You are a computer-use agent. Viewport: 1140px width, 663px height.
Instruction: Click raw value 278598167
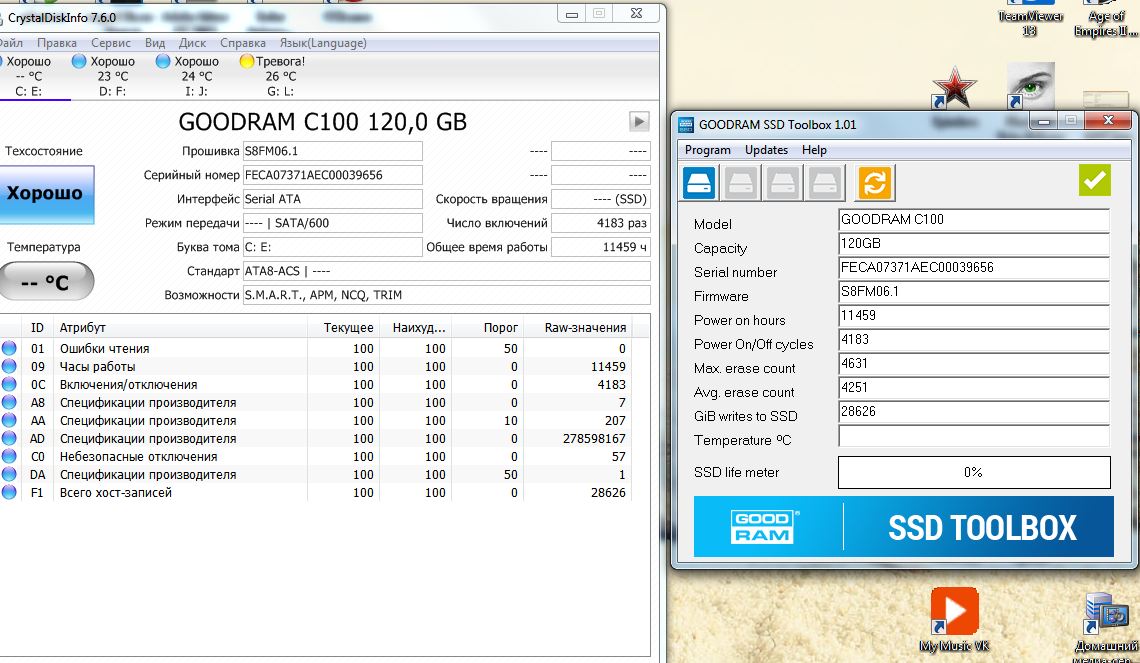click(594, 438)
